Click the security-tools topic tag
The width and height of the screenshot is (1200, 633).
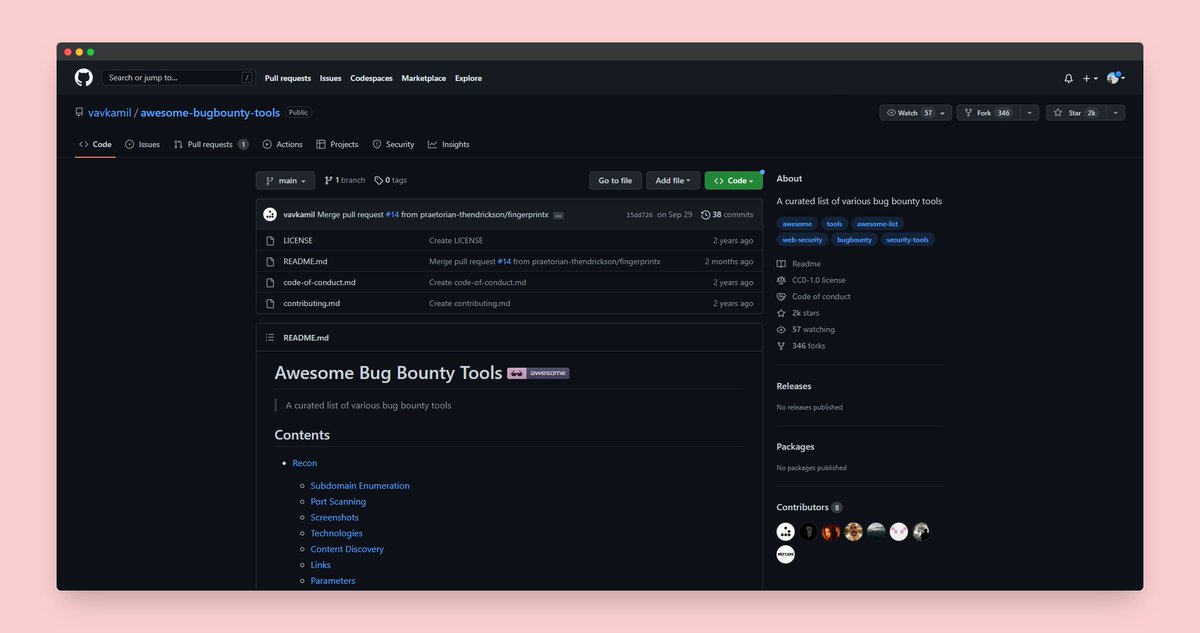(x=908, y=240)
